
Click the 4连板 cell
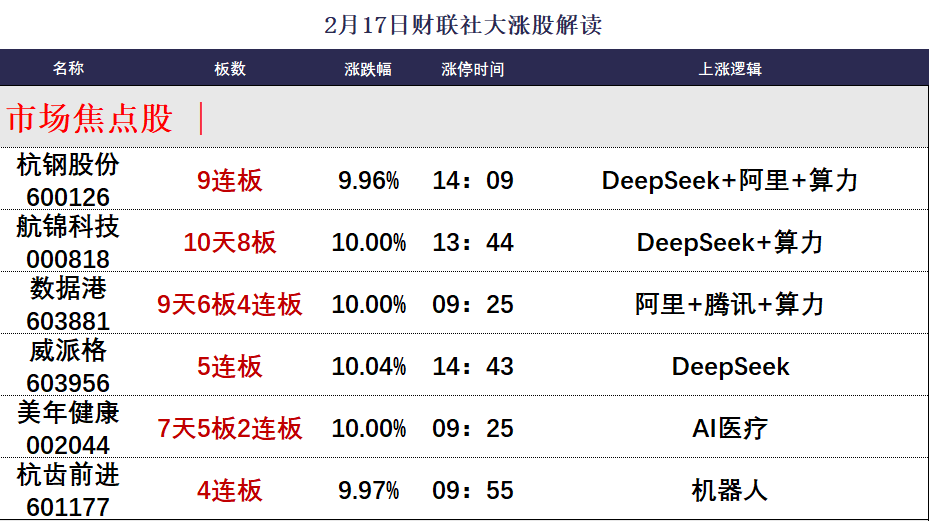pos(230,491)
